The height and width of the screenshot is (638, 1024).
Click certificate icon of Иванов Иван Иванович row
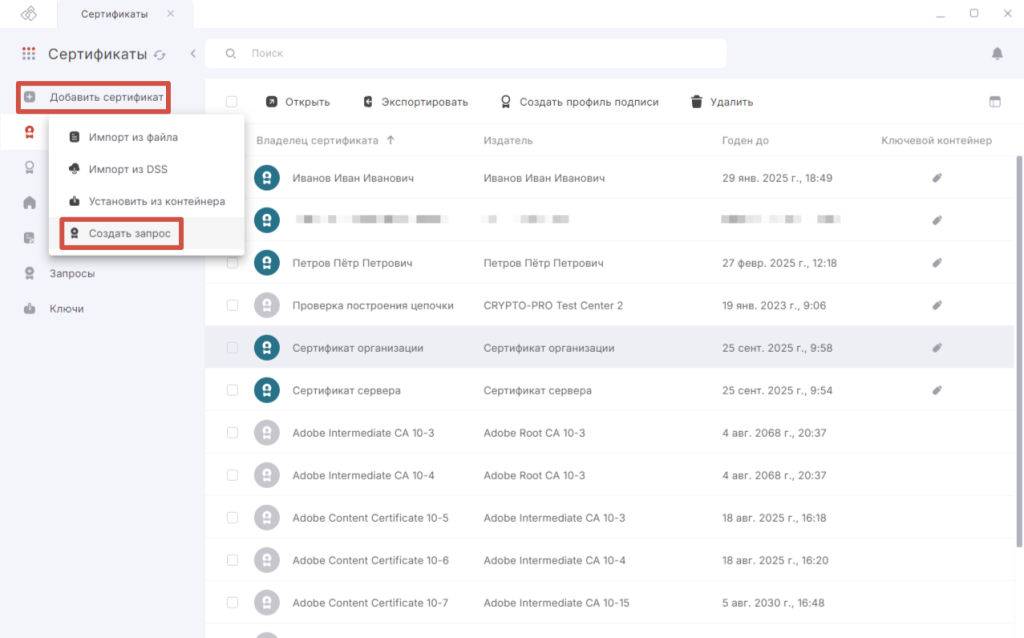(267, 178)
